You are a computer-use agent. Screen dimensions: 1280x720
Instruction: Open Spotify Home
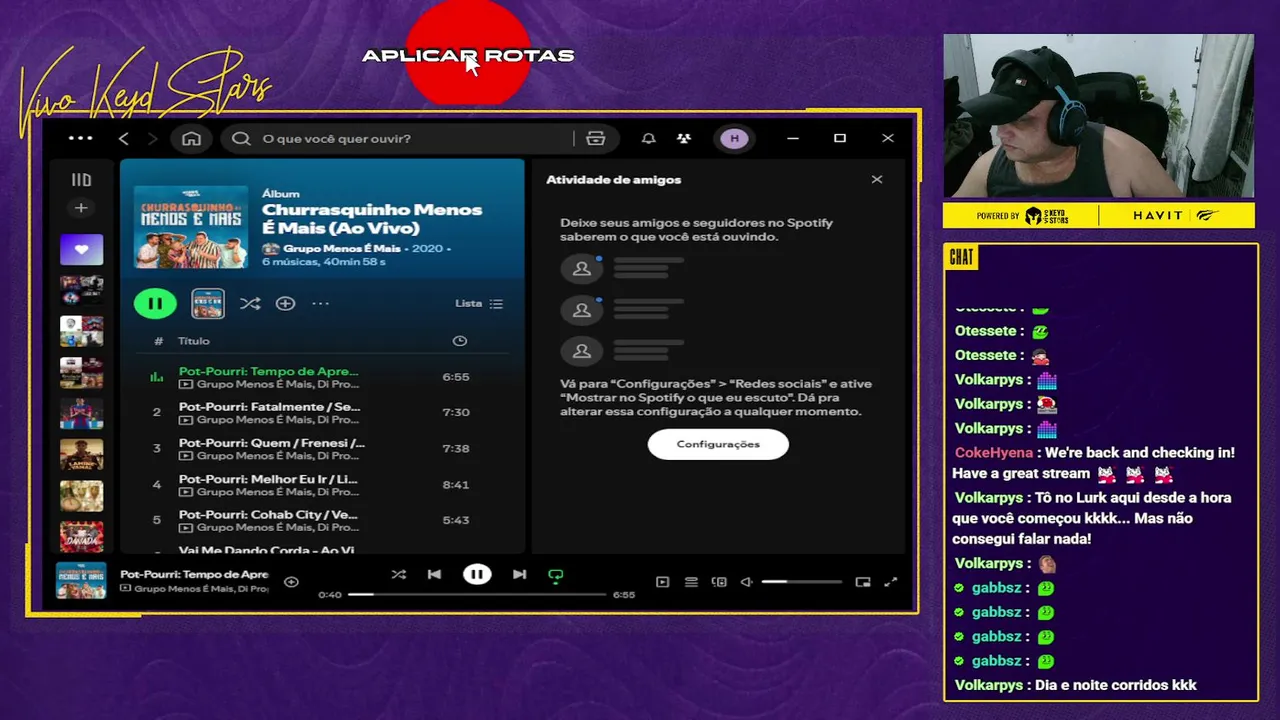191,138
